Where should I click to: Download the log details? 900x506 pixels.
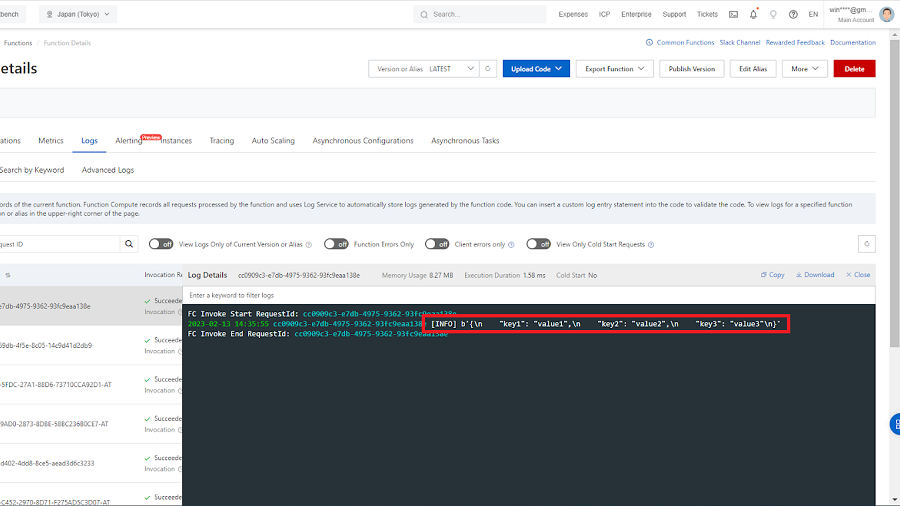[x=815, y=275]
